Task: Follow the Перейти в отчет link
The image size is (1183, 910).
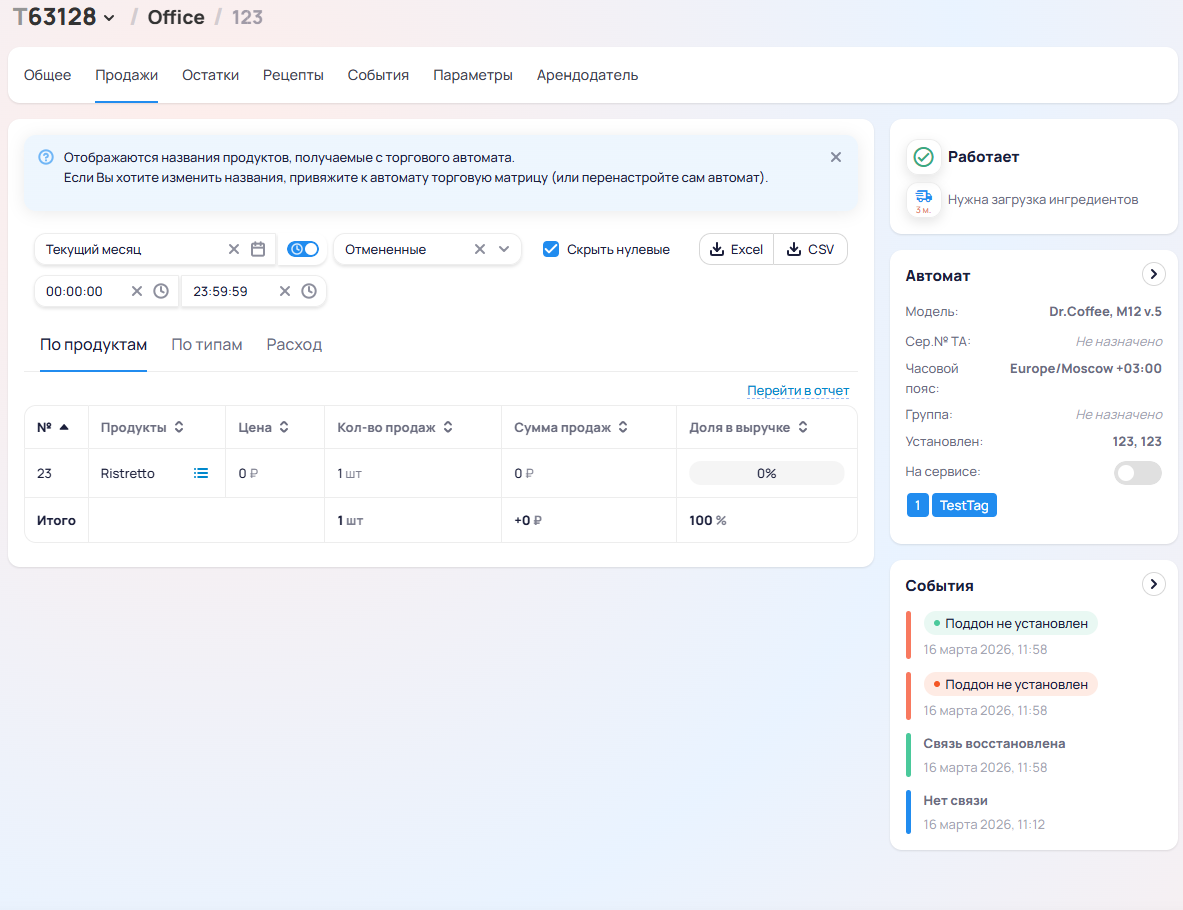Action: [798, 391]
